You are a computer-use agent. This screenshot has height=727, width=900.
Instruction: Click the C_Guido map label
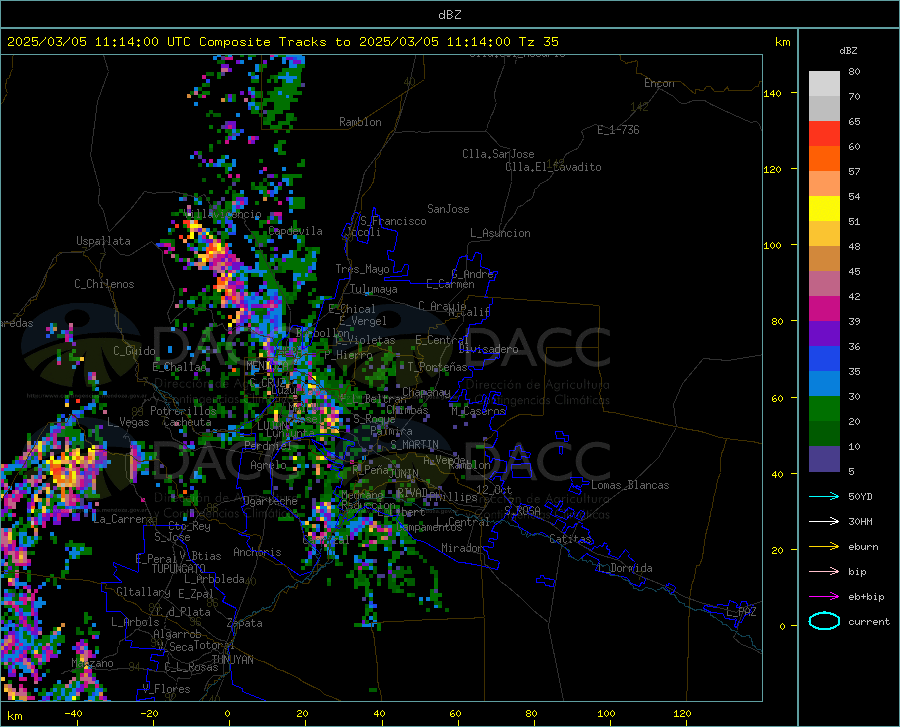(134, 351)
